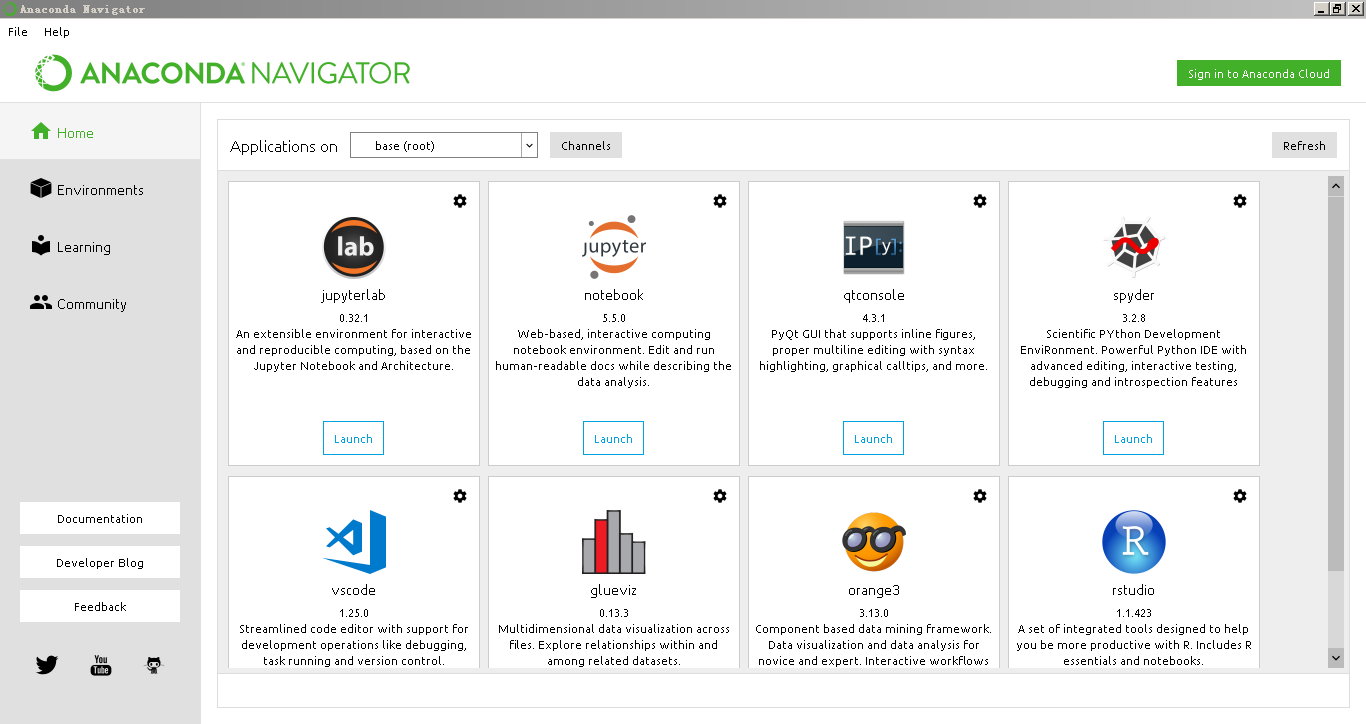This screenshot has width=1366, height=724.
Task: Refresh the applications list
Action: 1304,145
